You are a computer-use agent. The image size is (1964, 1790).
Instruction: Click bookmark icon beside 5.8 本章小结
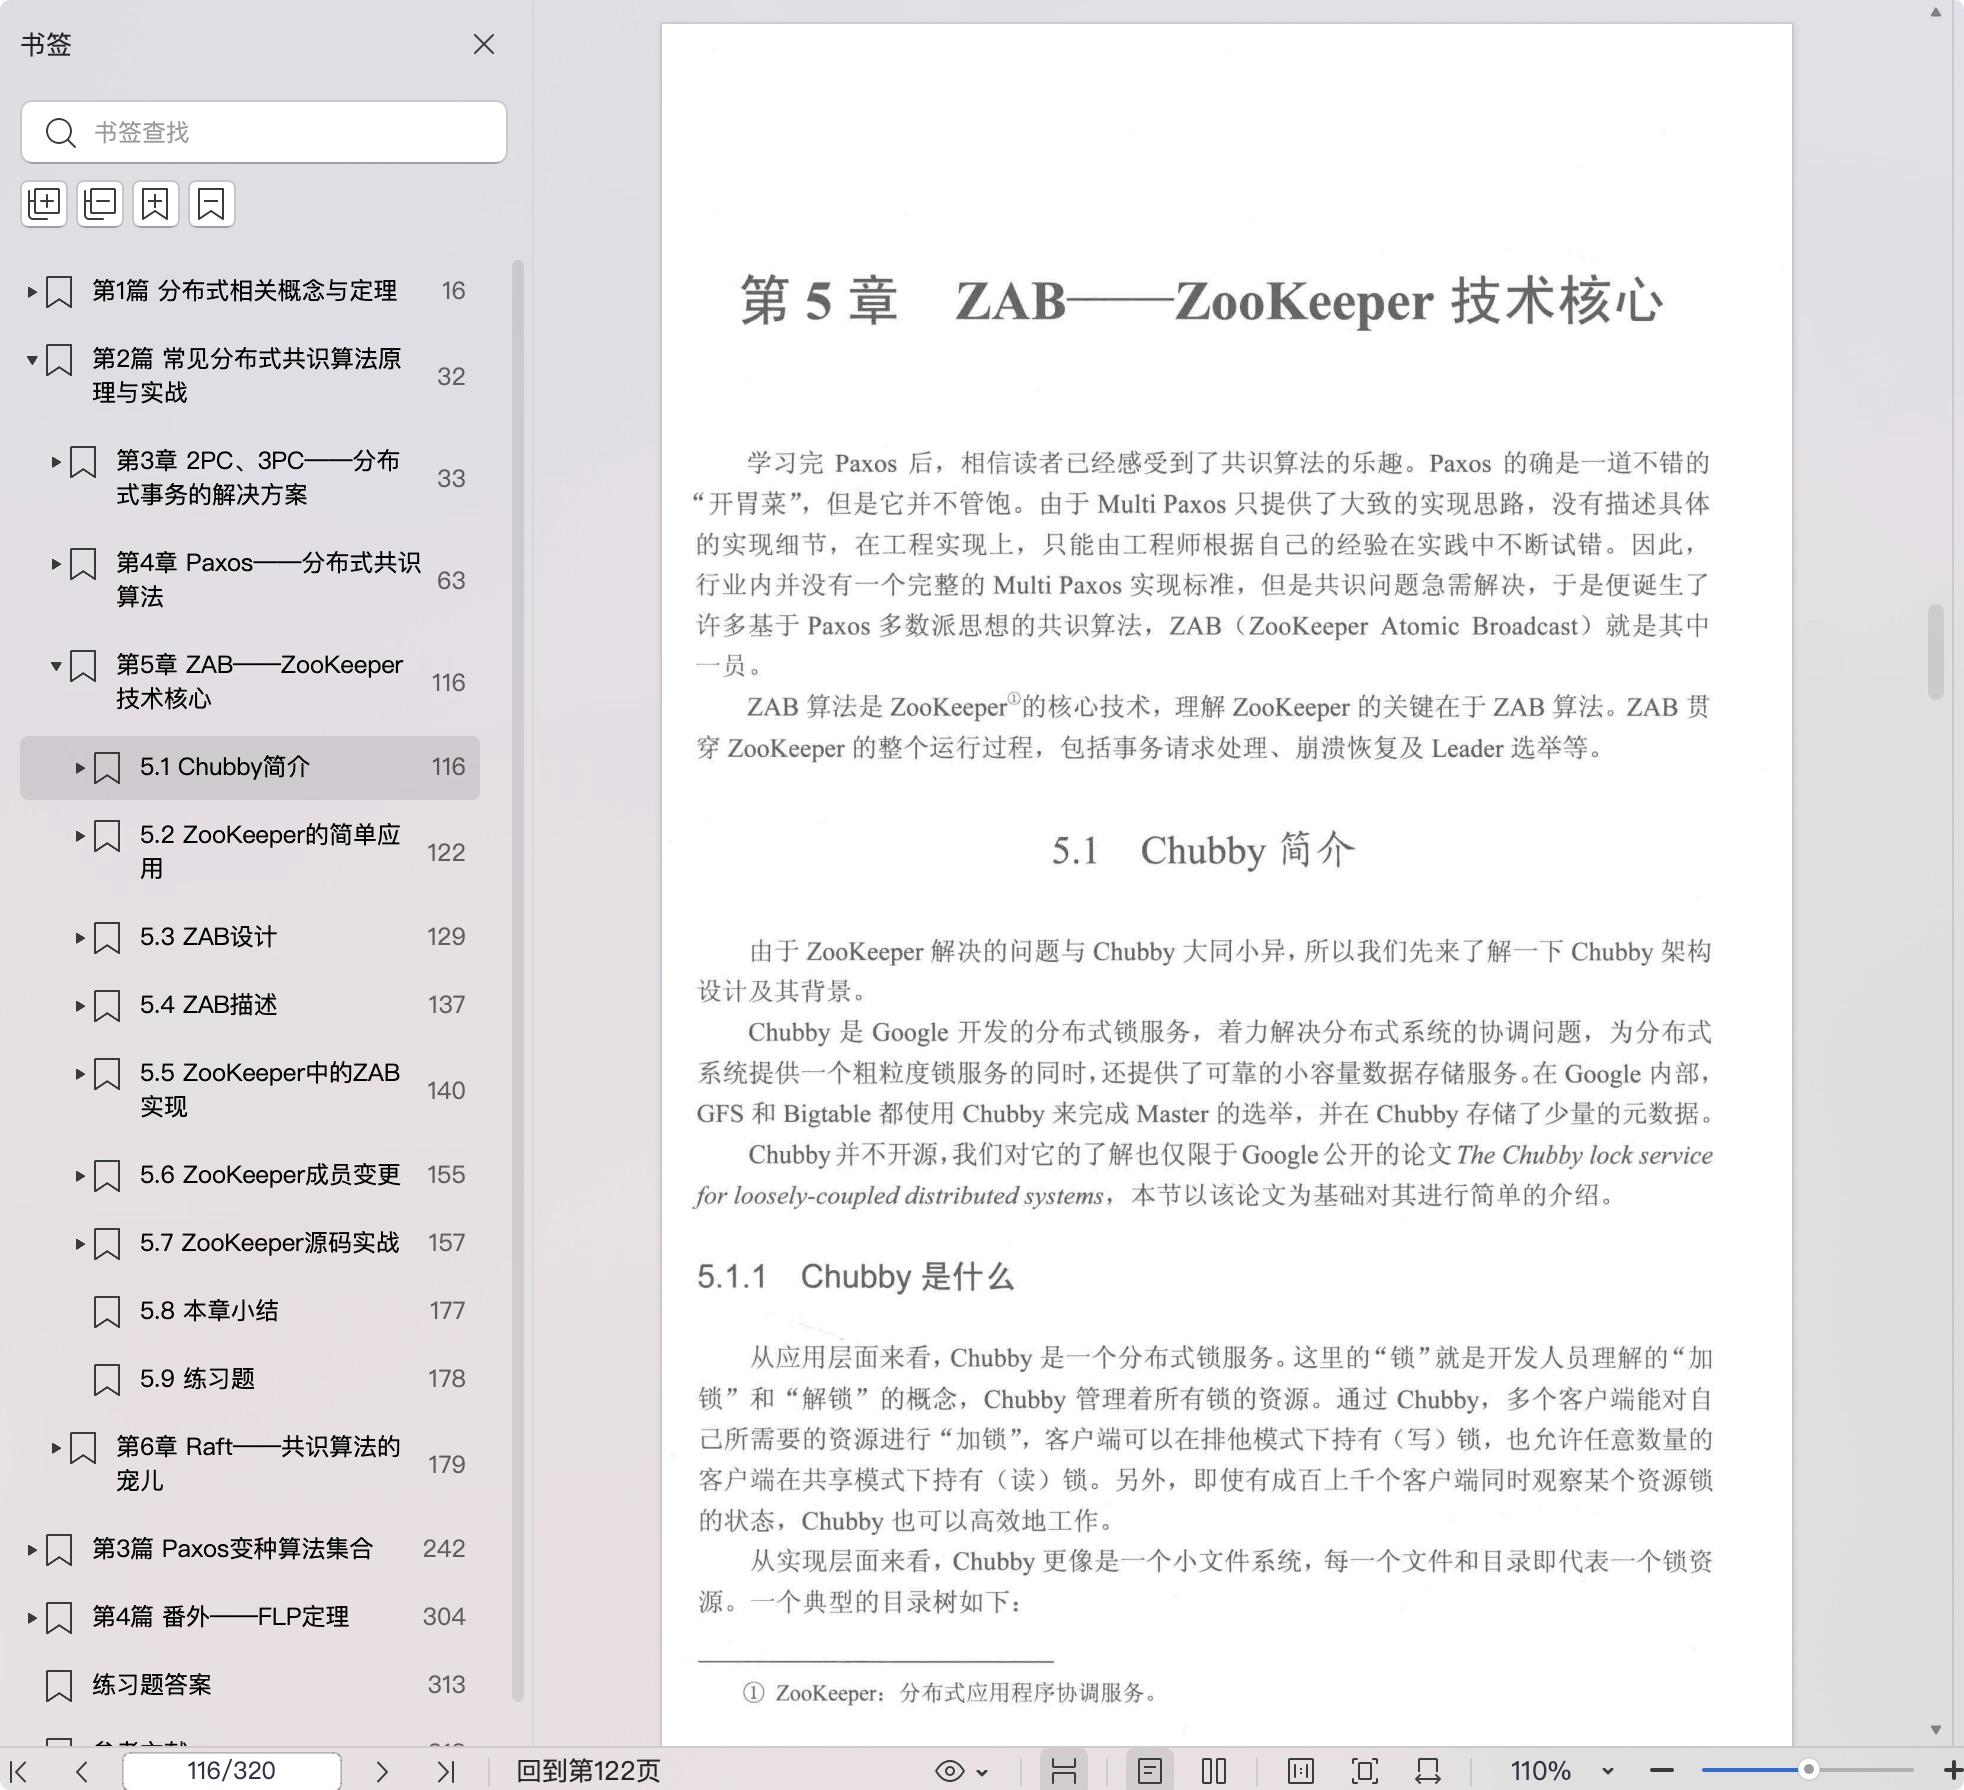tap(107, 1312)
